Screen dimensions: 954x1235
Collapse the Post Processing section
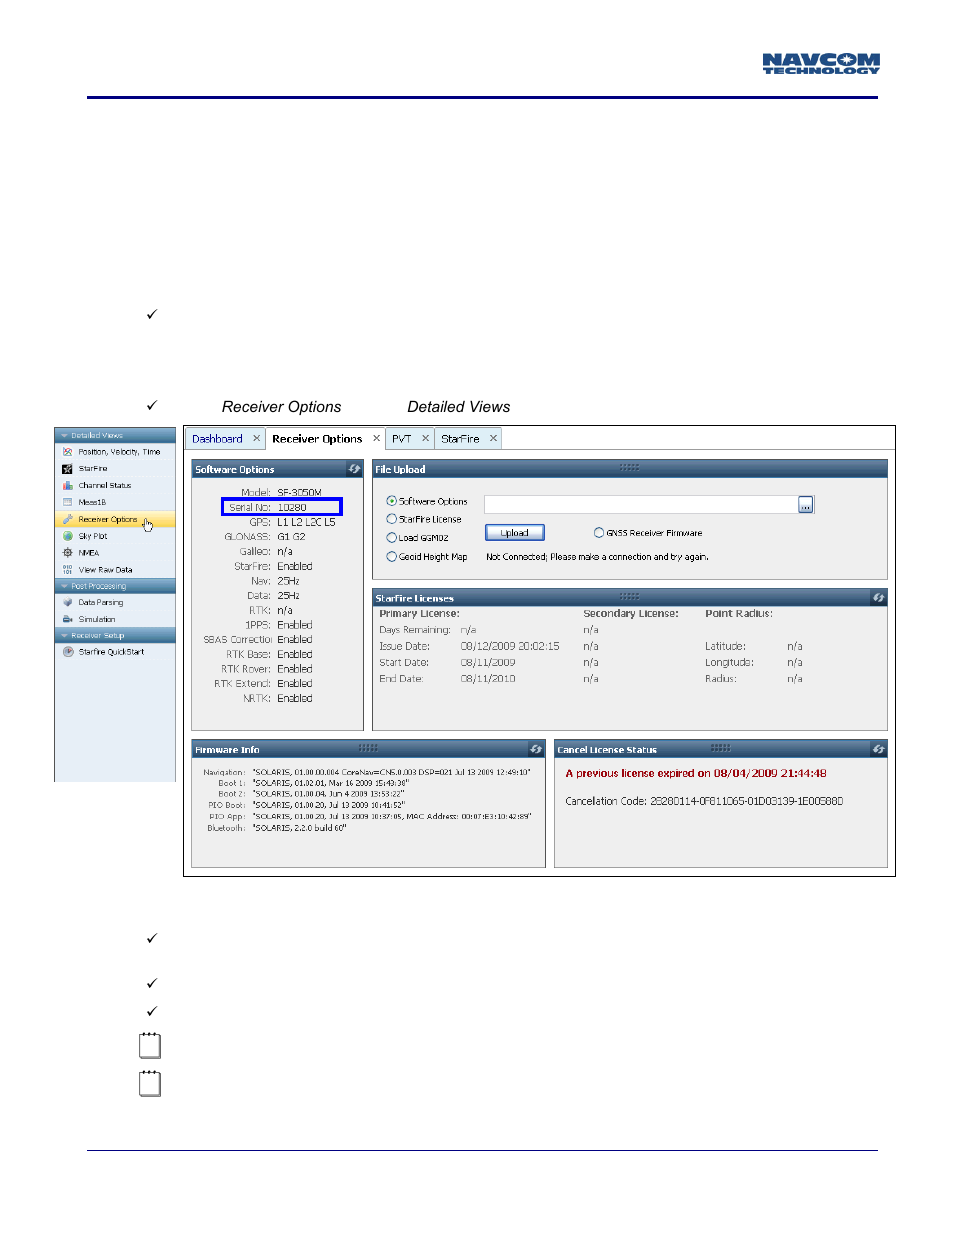[x=65, y=587]
